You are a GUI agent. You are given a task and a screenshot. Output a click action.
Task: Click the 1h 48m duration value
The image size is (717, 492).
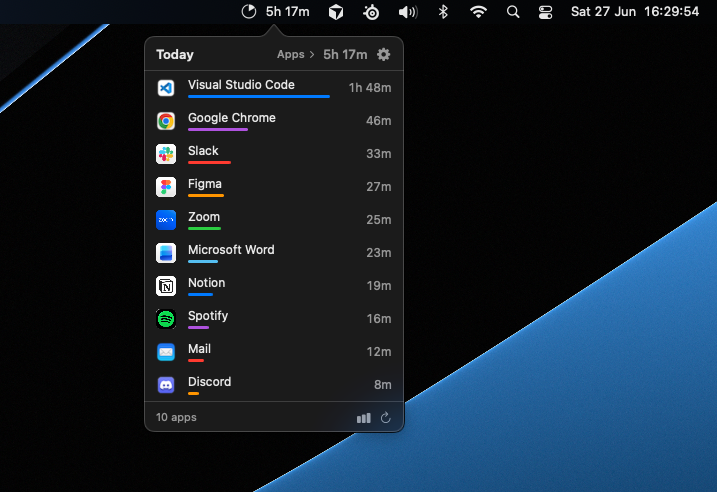370,88
